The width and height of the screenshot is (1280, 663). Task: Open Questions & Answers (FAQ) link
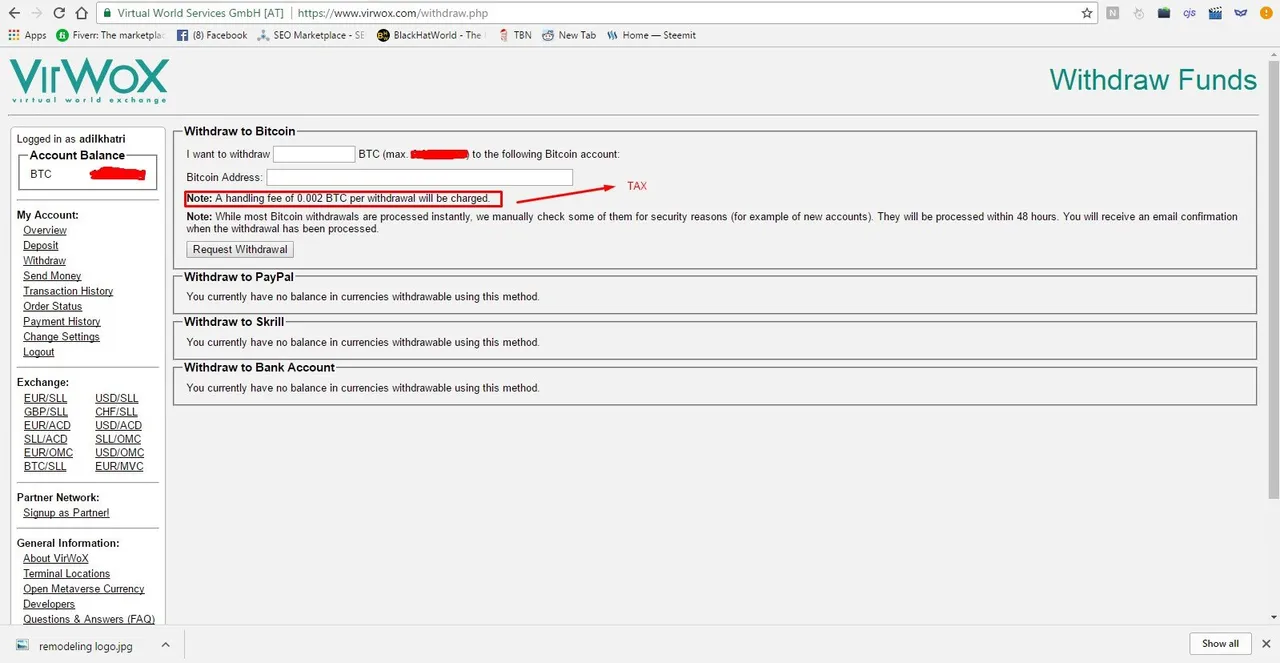point(89,619)
